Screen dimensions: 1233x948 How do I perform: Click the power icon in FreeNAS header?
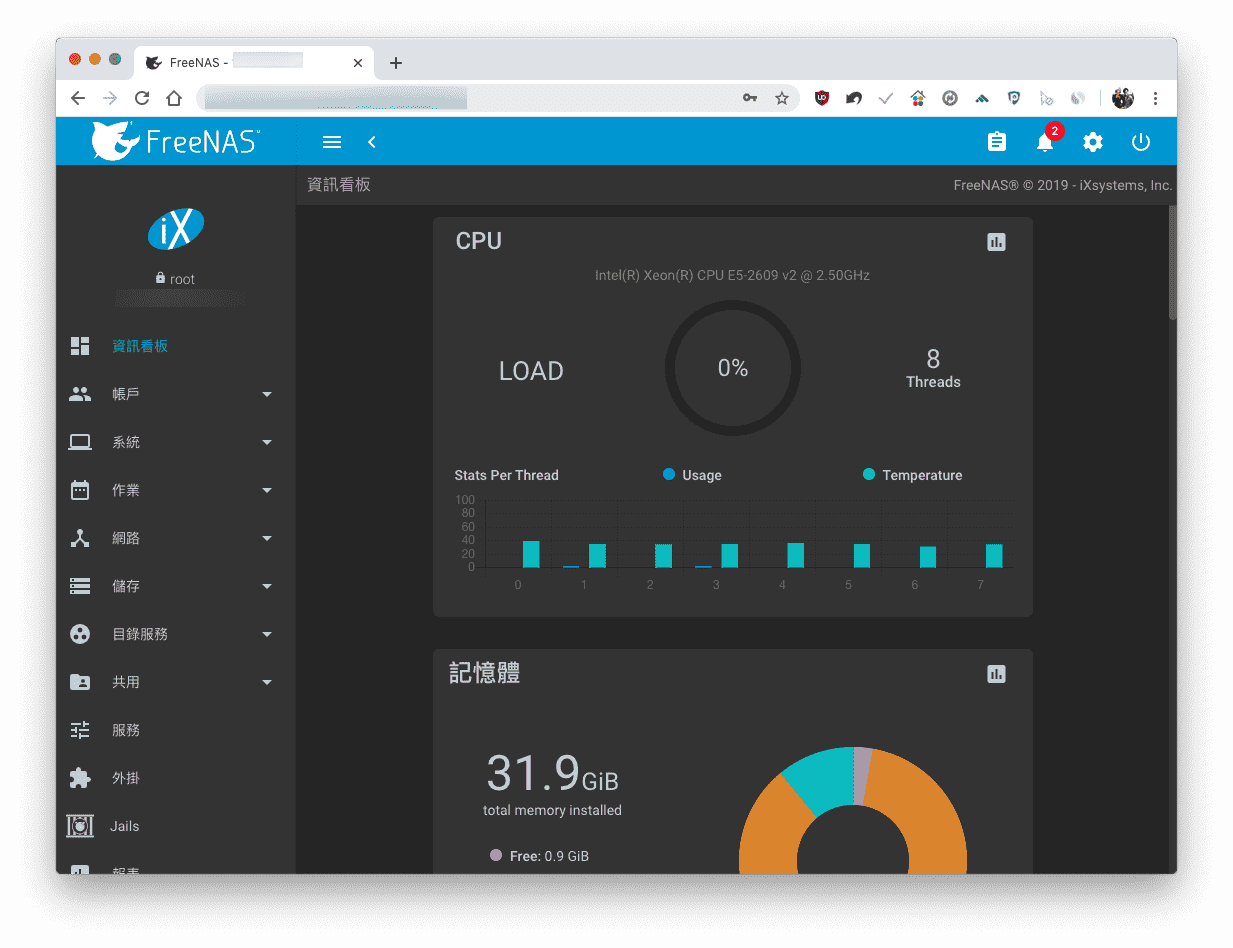point(1141,142)
